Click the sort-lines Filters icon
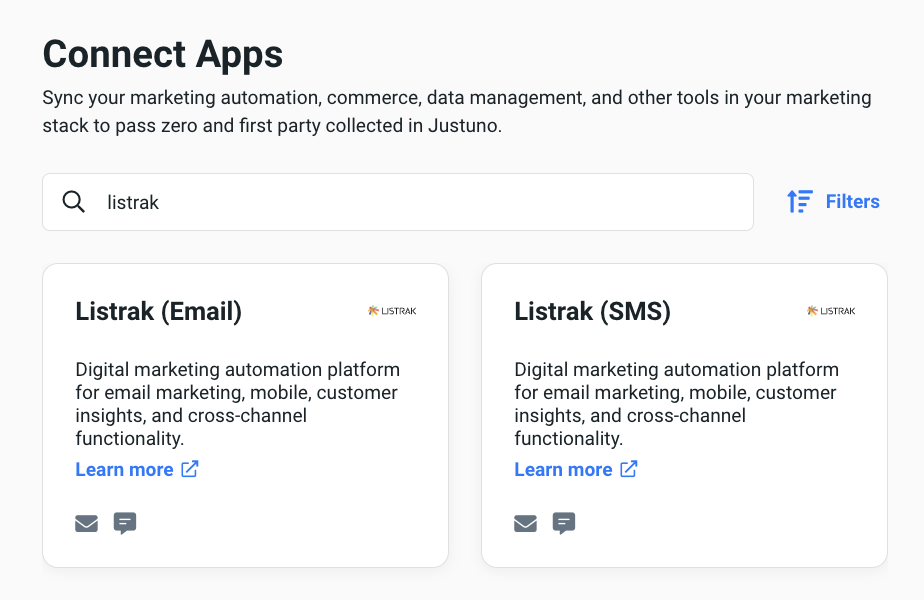 coord(799,202)
